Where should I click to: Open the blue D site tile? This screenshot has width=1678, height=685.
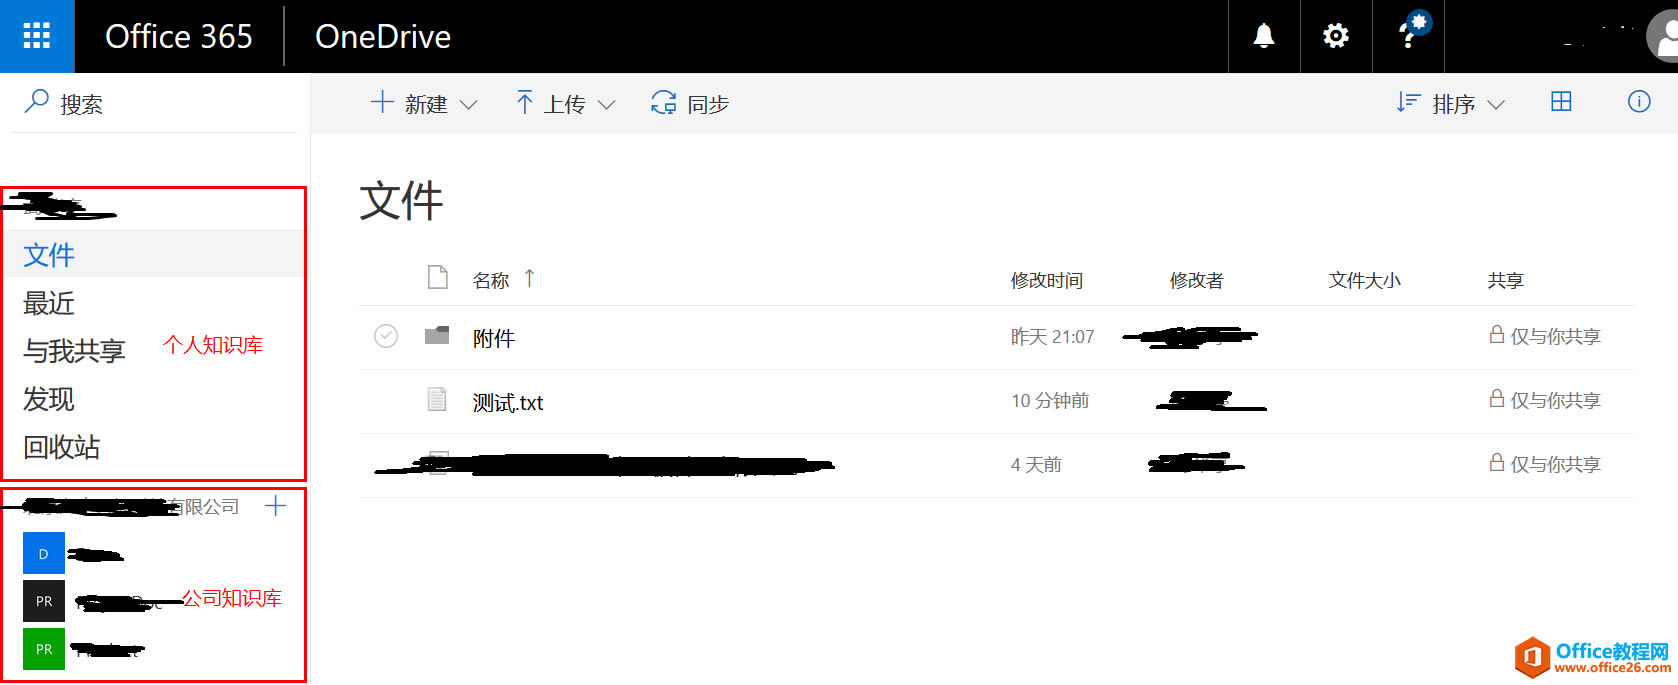(x=44, y=553)
